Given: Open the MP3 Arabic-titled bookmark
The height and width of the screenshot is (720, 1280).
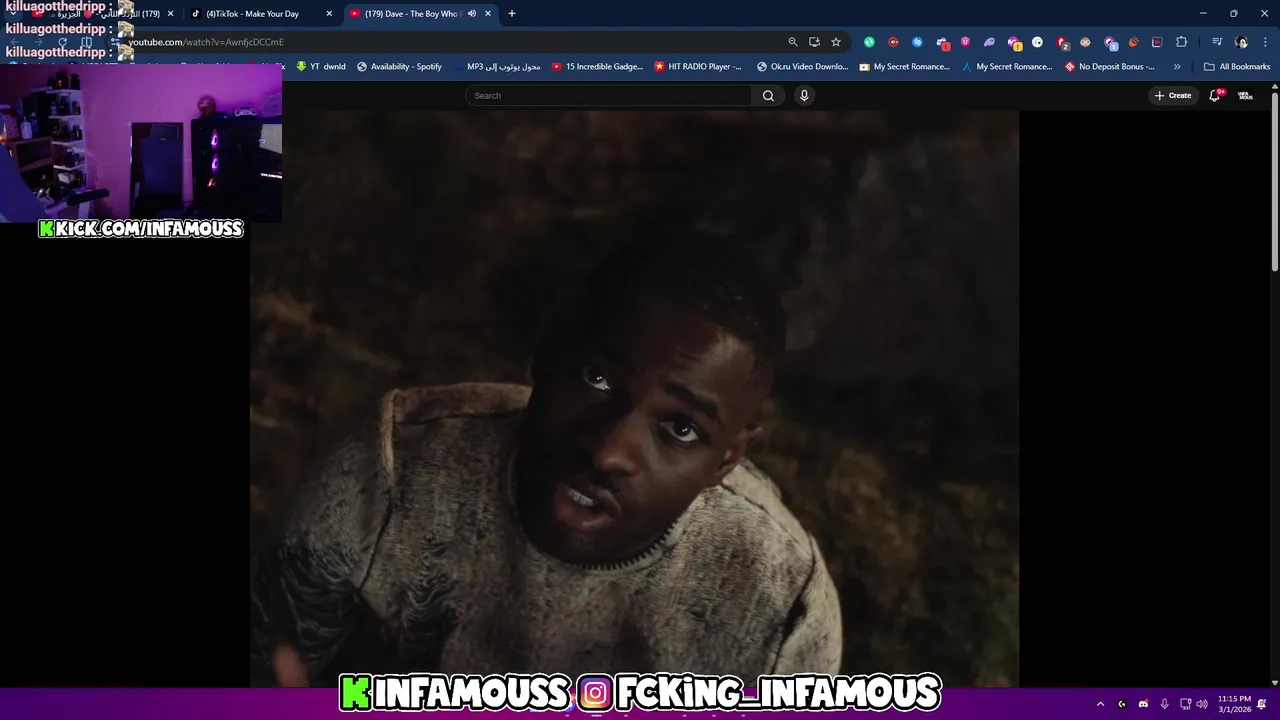Looking at the screenshot, I should [x=496, y=67].
